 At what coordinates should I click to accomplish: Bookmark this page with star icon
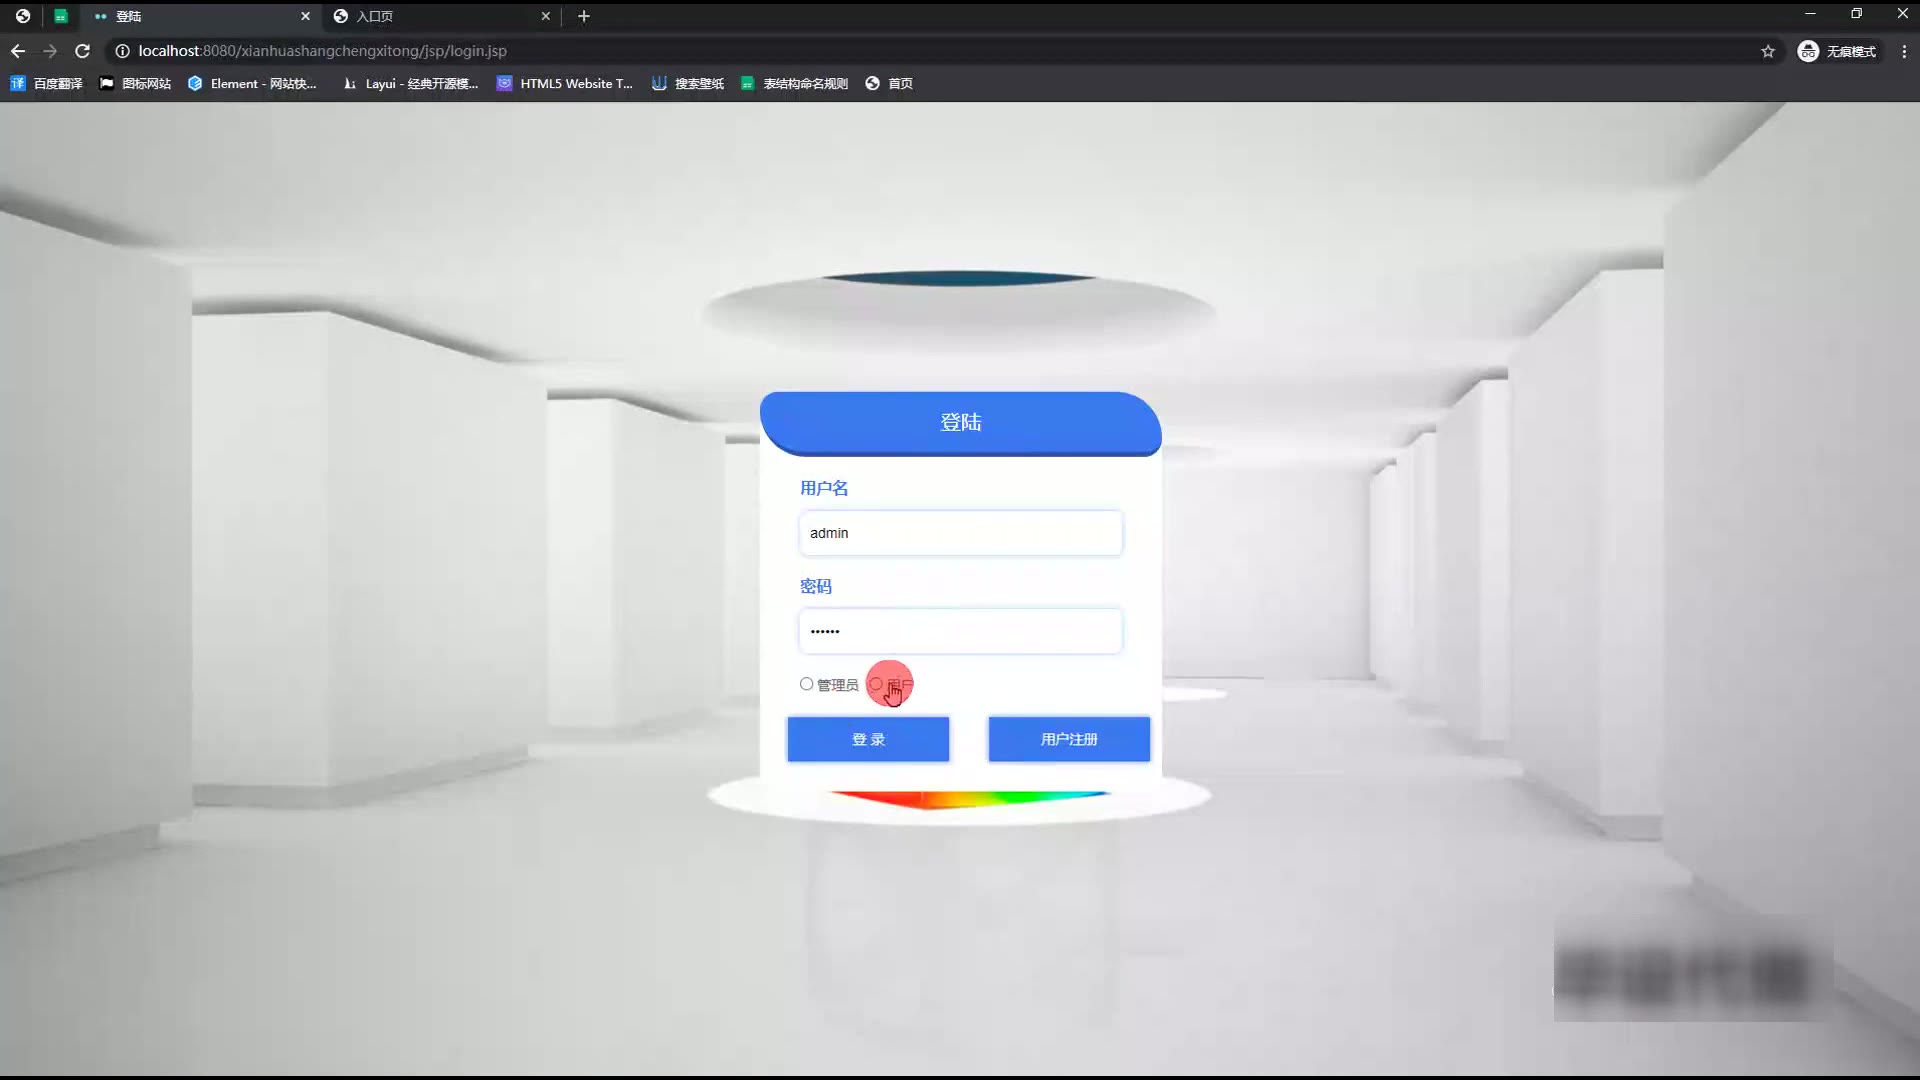click(x=1767, y=51)
